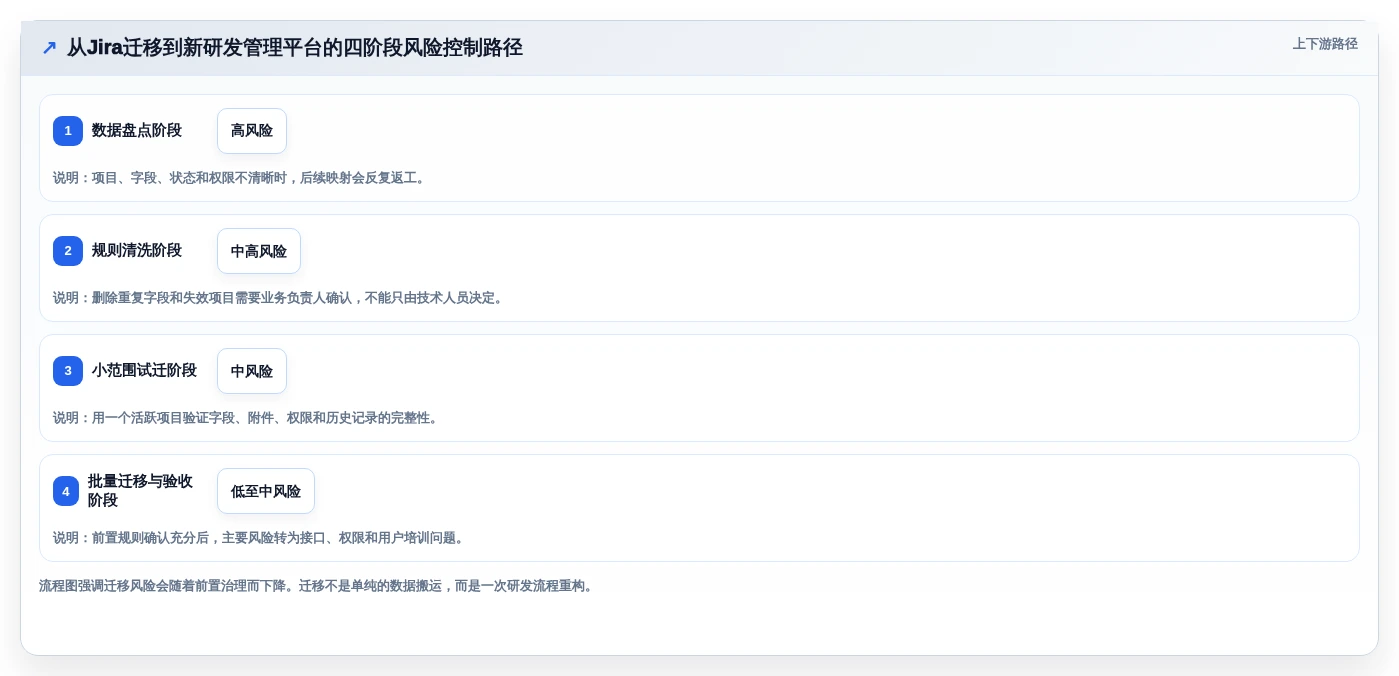1399x676 pixels.
Task: Click the step 3 number badge
Action: [68, 371]
